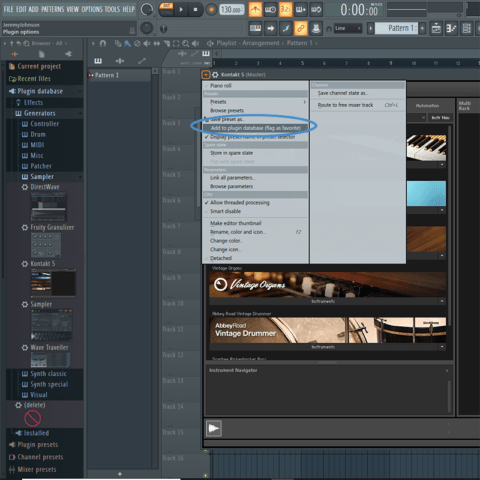480x480 pixels.
Task: Click the Kontakt 5 plugin options arrow
Action: point(206,75)
